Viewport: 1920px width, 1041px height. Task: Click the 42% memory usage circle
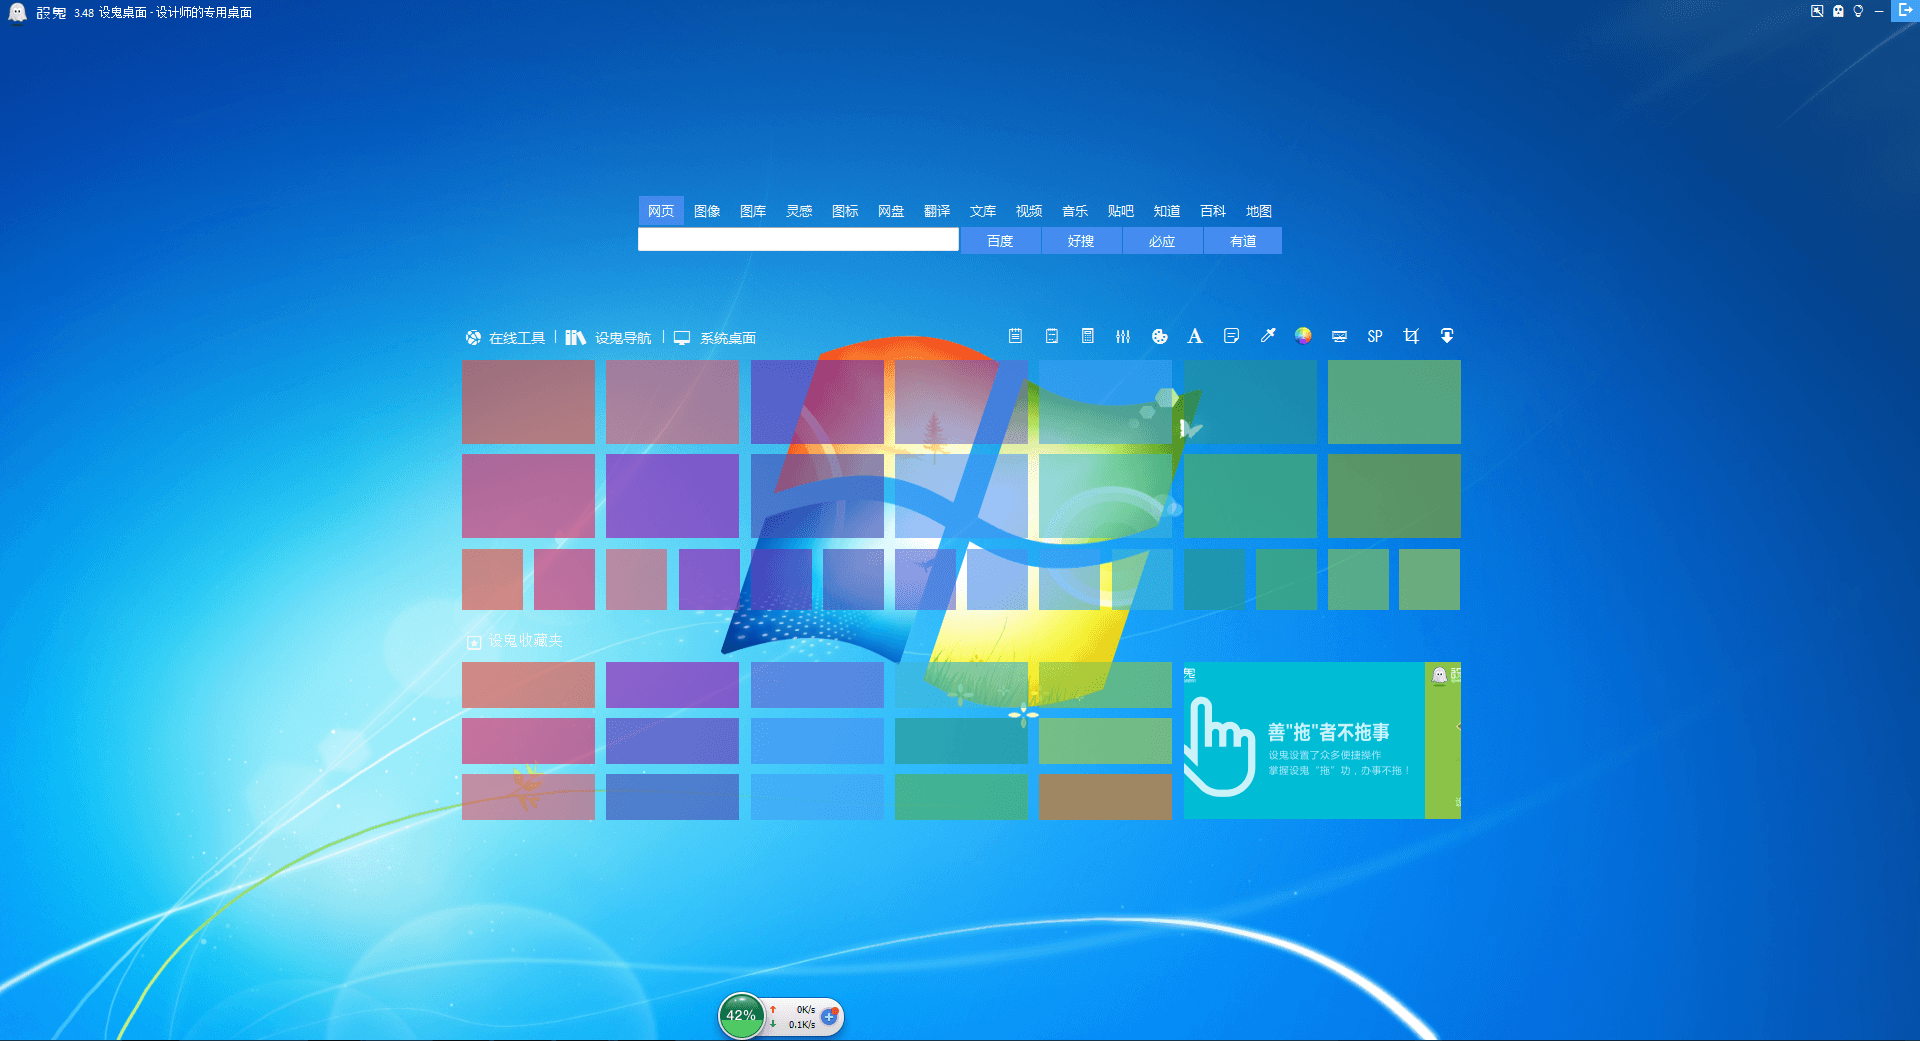tap(741, 1016)
